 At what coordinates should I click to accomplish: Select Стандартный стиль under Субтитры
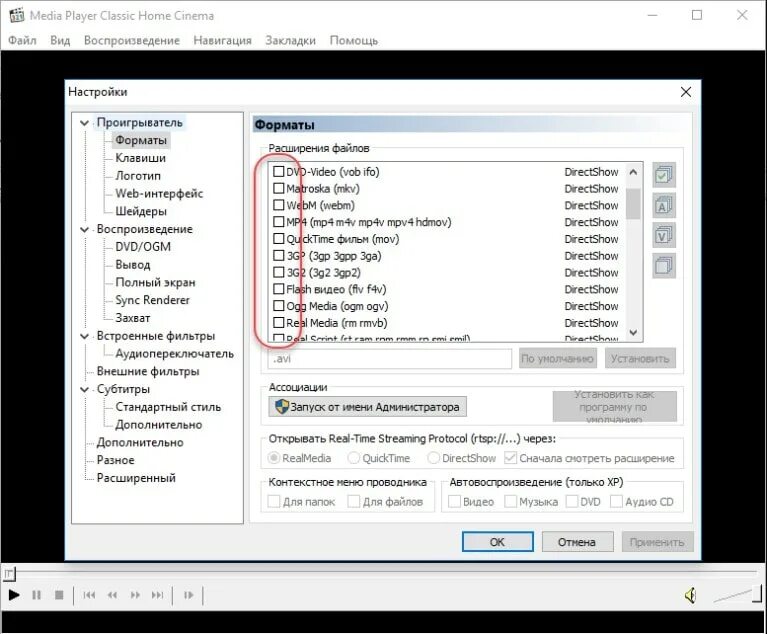(x=168, y=407)
